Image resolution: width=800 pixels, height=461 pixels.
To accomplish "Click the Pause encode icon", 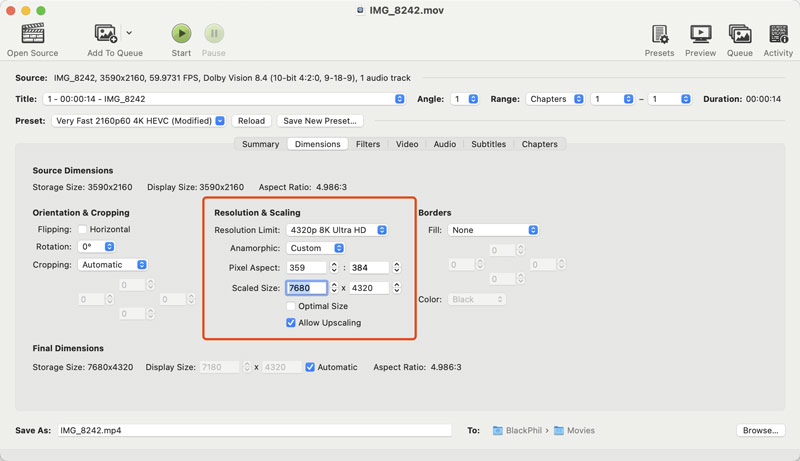I will coord(213,34).
